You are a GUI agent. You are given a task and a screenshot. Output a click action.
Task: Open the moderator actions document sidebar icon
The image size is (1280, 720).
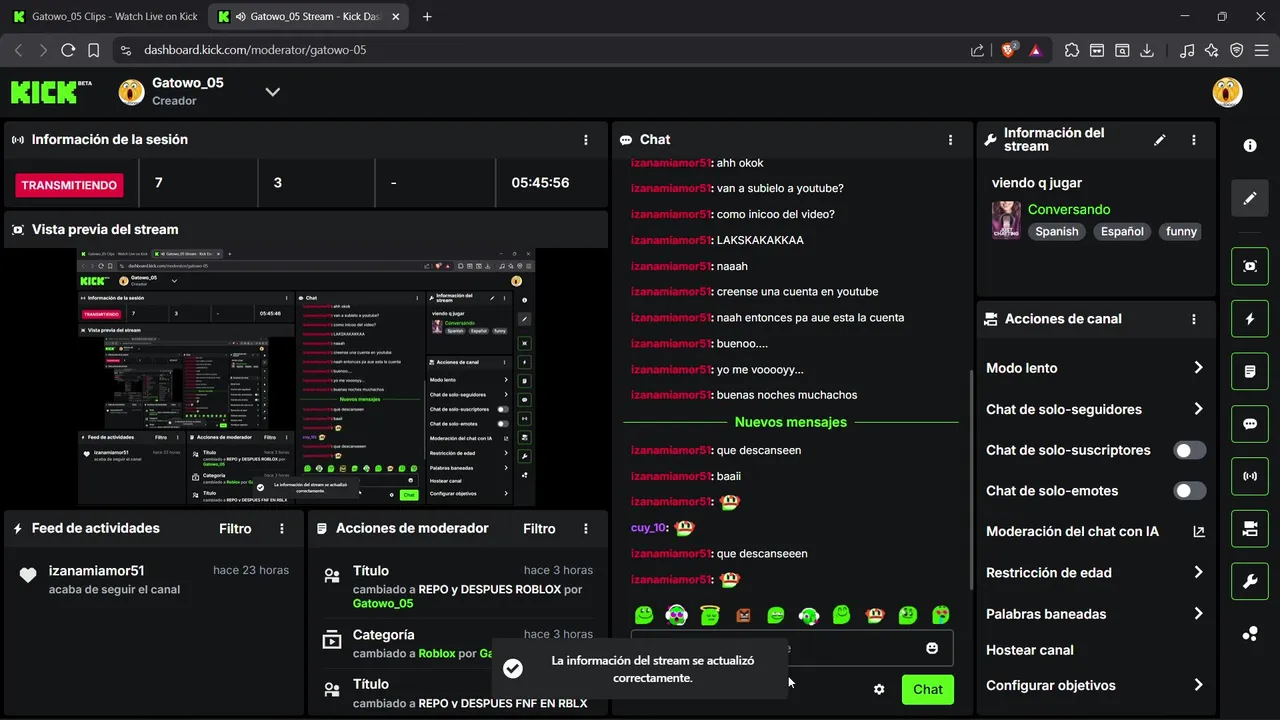click(x=1250, y=371)
